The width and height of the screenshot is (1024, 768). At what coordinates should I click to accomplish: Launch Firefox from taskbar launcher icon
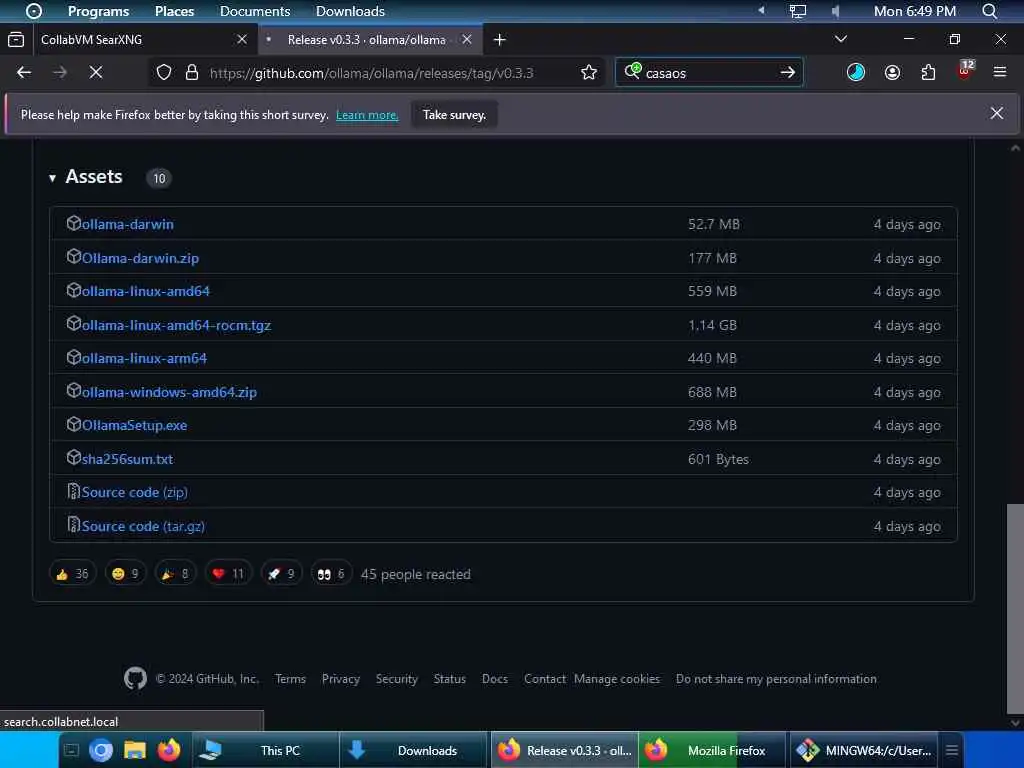[168, 750]
